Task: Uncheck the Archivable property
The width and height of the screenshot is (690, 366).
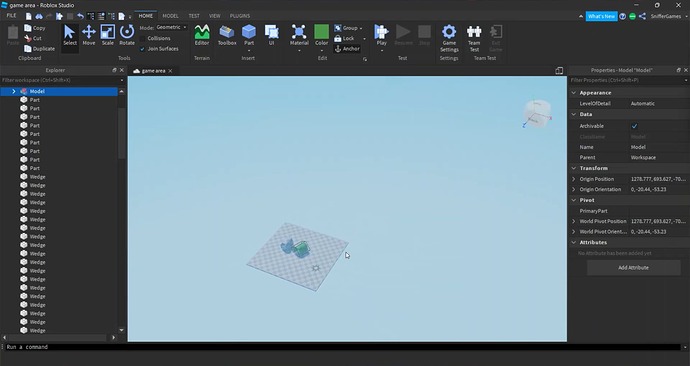Action: click(634, 126)
